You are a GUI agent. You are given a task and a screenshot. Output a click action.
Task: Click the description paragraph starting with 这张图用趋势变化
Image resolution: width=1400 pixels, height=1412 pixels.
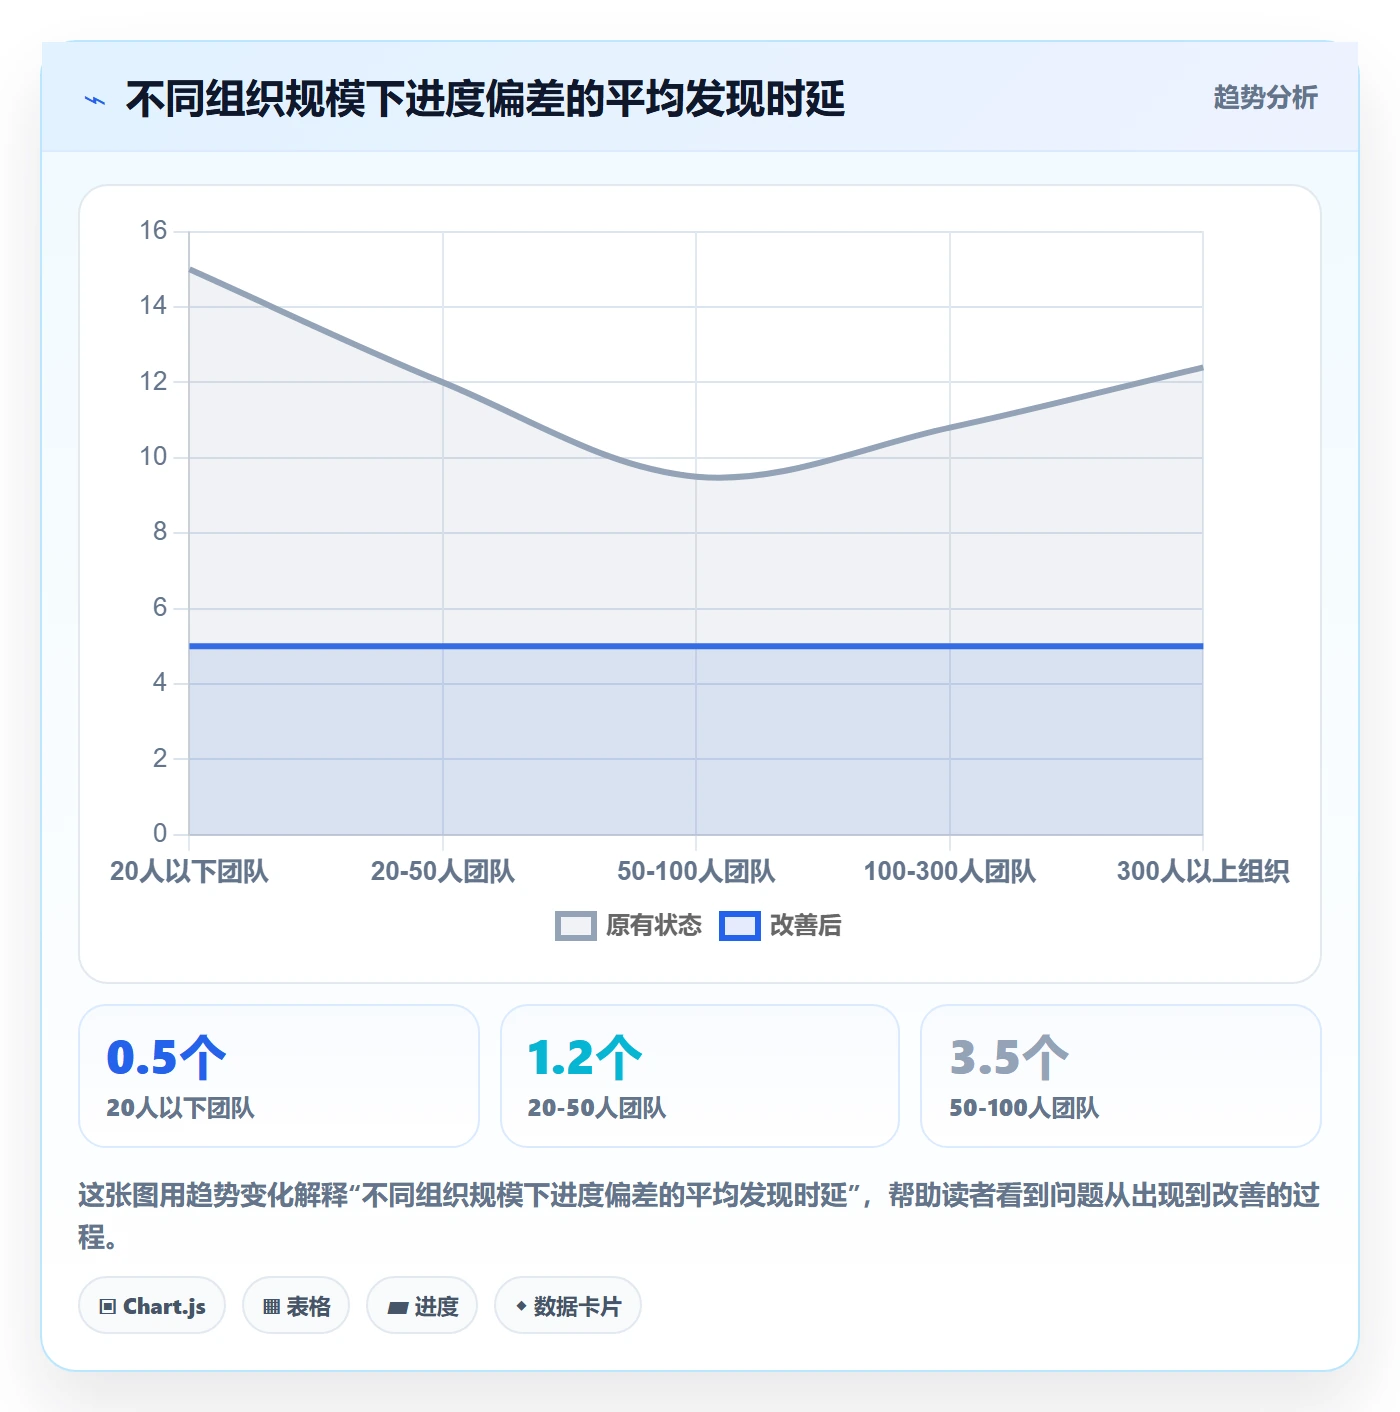pyautogui.click(x=699, y=1216)
